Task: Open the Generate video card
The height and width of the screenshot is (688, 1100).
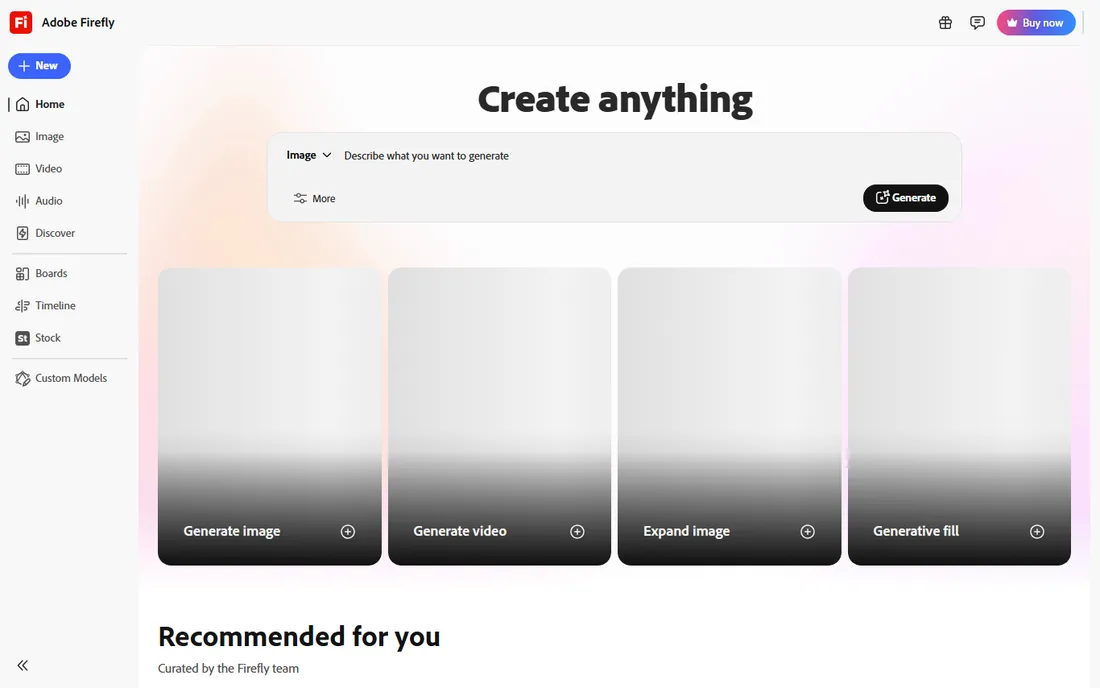Action: (x=499, y=417)
